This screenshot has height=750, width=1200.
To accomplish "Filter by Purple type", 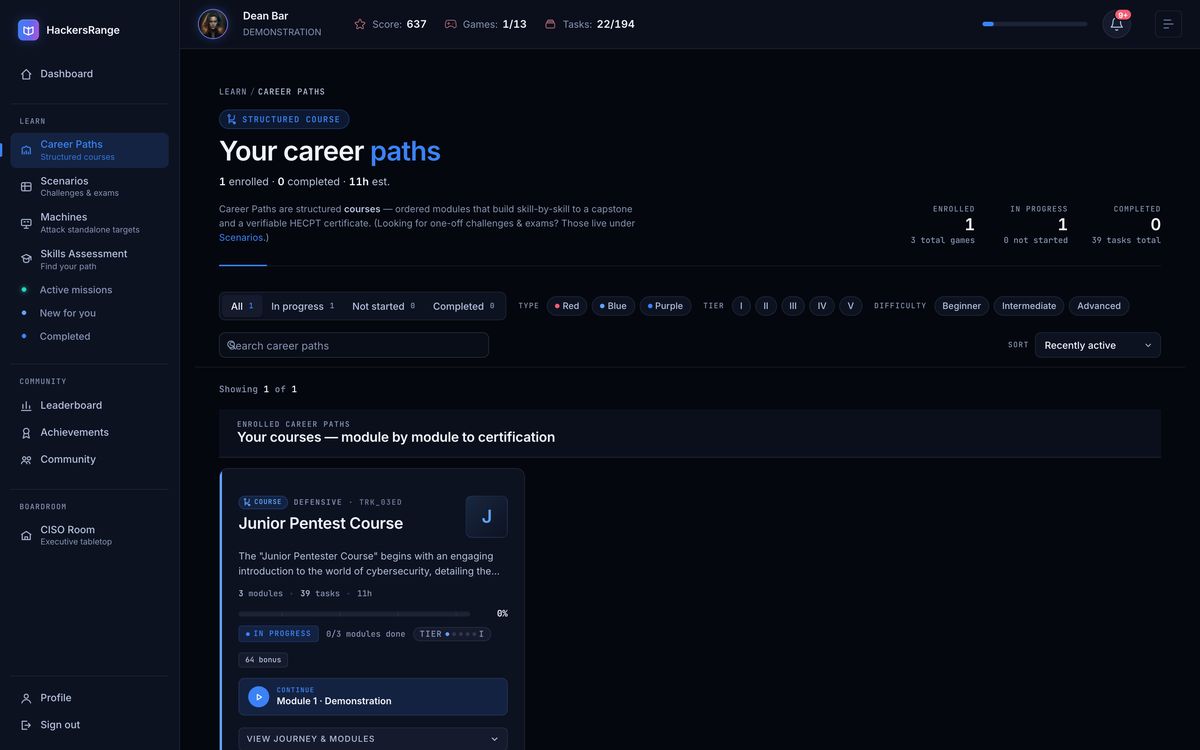I will [x=665, y=306].
